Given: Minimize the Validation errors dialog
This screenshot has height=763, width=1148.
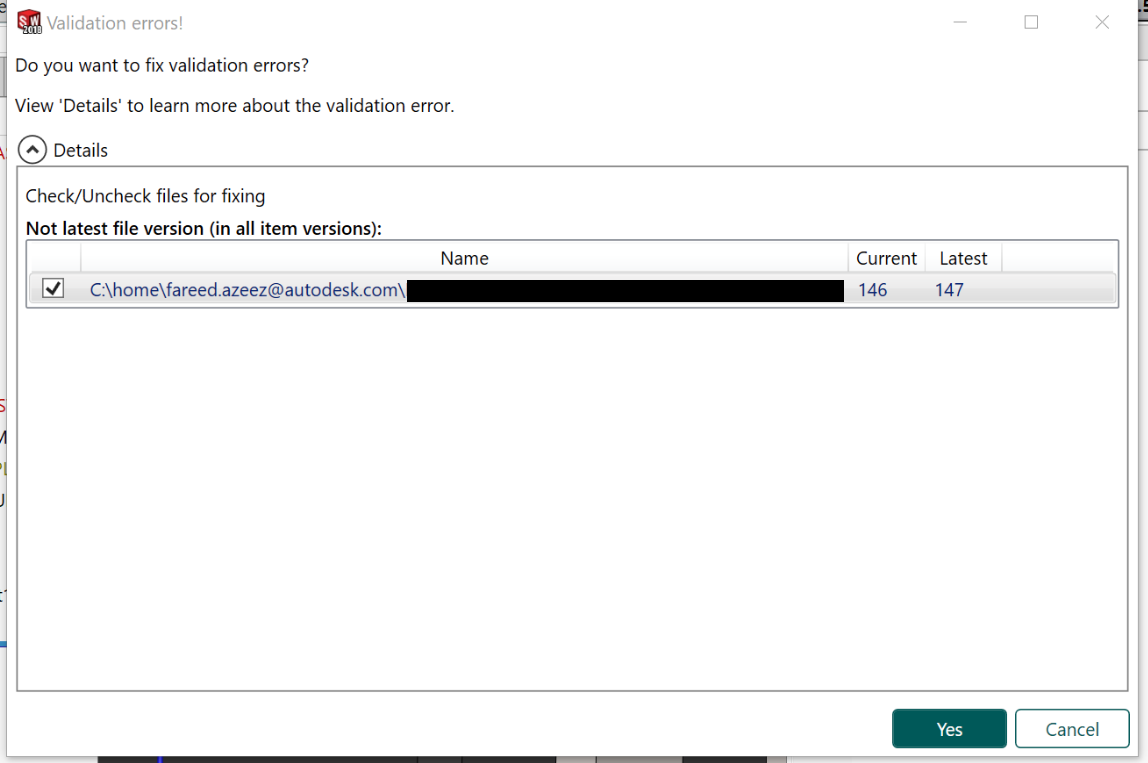Looking at the screenshot, I should (960, 21).
